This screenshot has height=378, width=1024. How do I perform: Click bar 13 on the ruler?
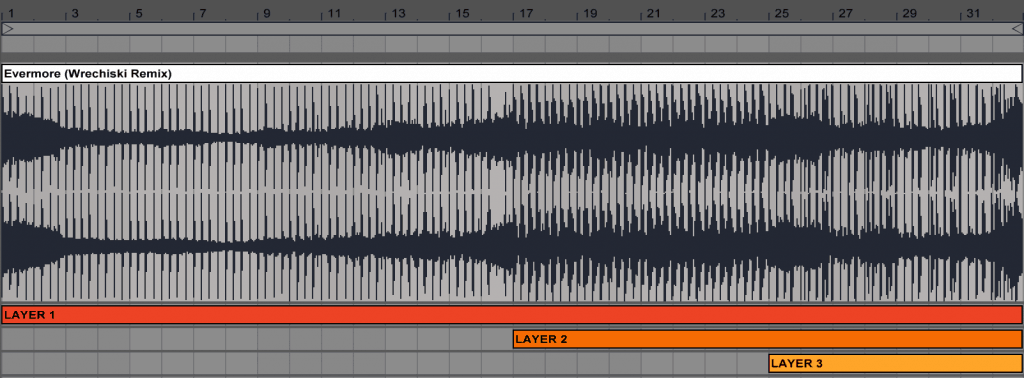398,13
